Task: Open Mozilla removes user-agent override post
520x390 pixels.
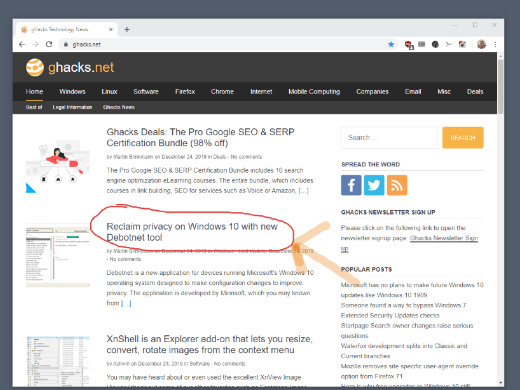Action: [x=409, y=371]
